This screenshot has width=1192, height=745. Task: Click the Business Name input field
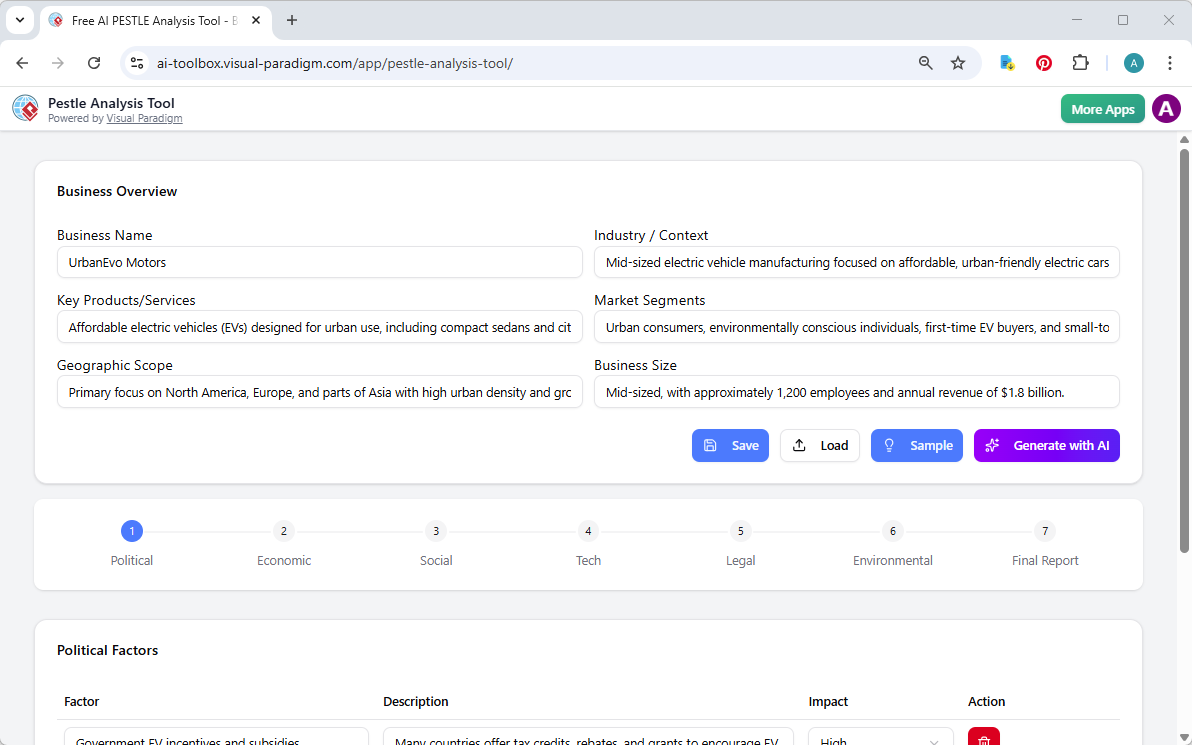320,262
